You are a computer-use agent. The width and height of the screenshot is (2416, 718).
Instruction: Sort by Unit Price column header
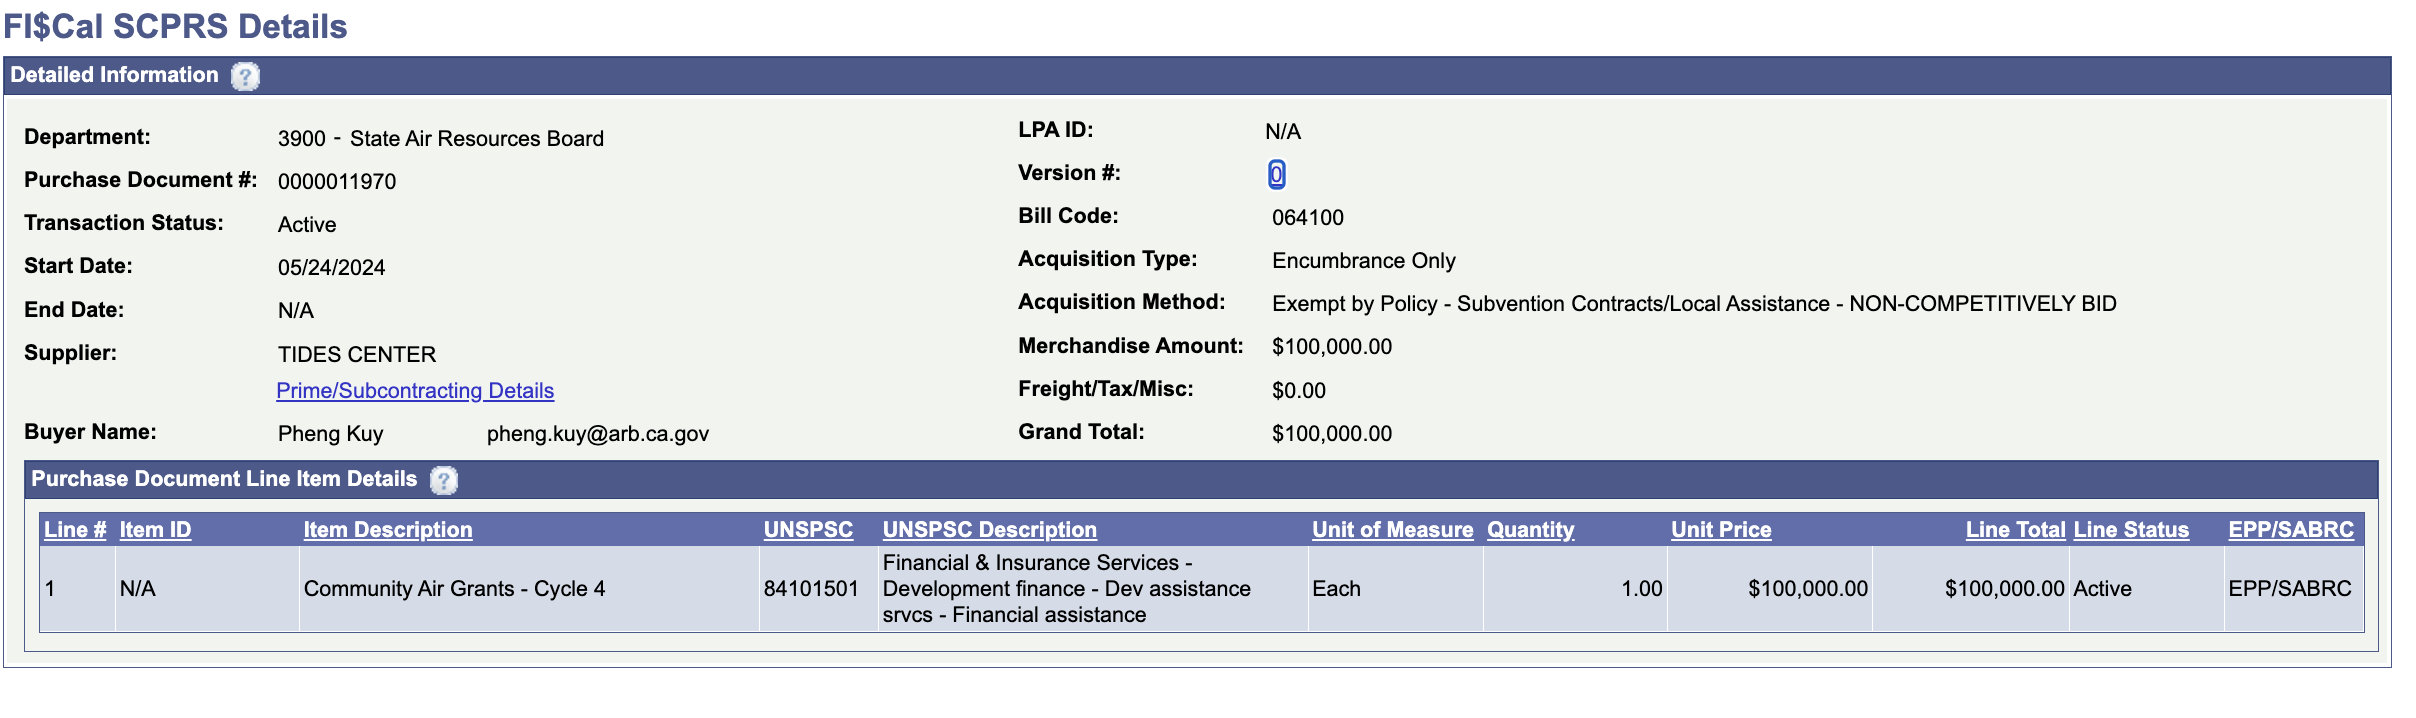tap(1721, 530)
